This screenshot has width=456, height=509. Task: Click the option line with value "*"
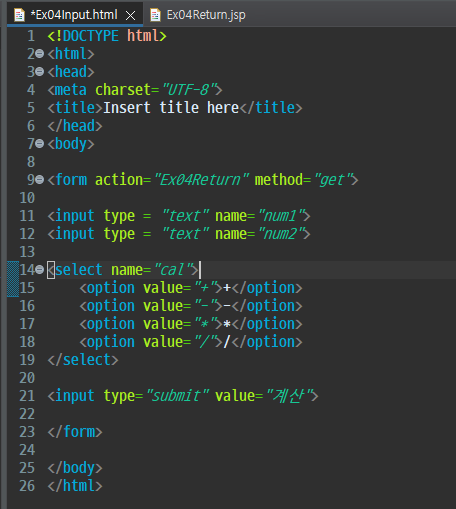[191, 324]
